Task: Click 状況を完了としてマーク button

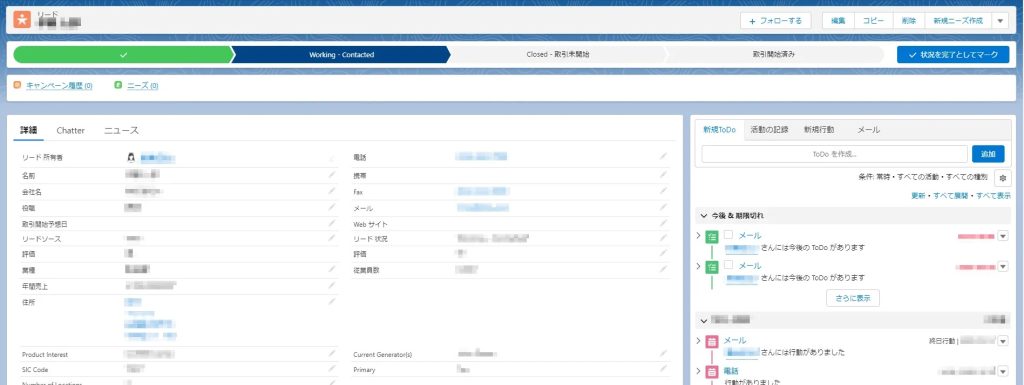Action: 953,55
